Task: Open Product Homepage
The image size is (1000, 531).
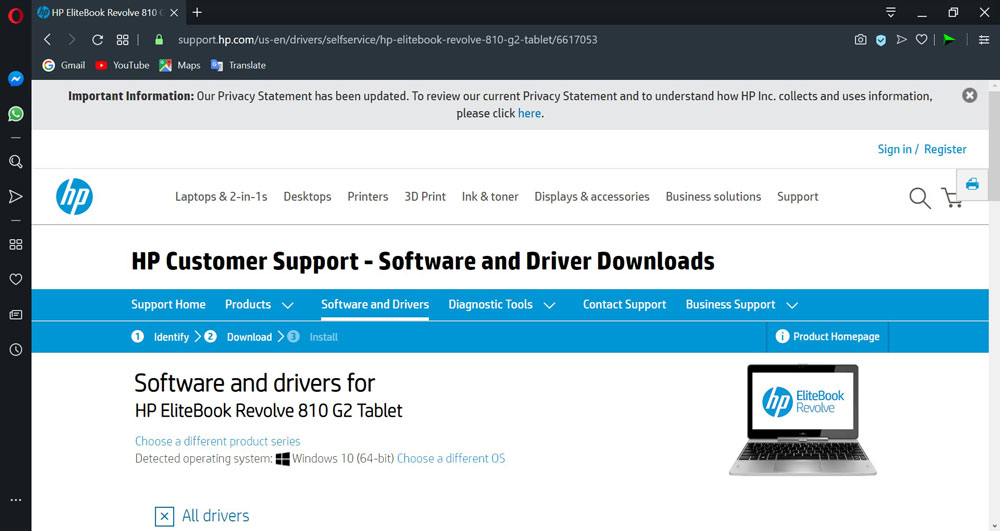Action: click(827, 337)
